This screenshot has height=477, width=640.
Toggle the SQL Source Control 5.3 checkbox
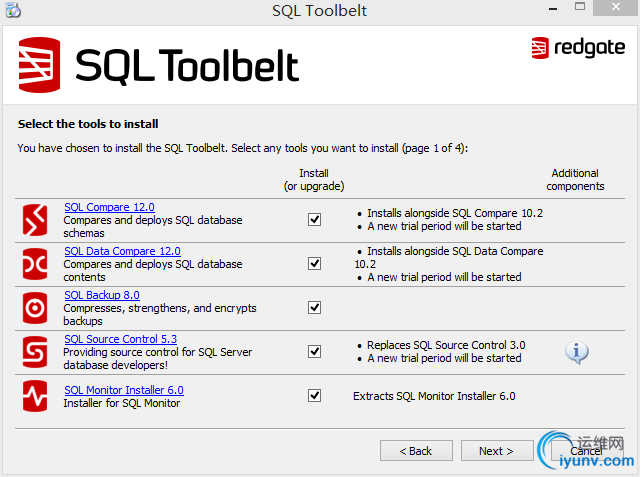point(314,351)
